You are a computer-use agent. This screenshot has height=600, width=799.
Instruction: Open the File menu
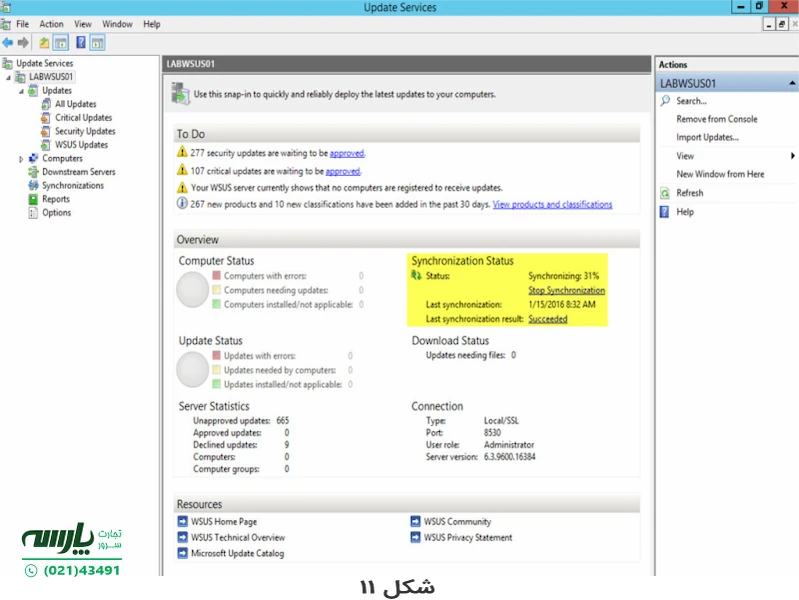22,24
